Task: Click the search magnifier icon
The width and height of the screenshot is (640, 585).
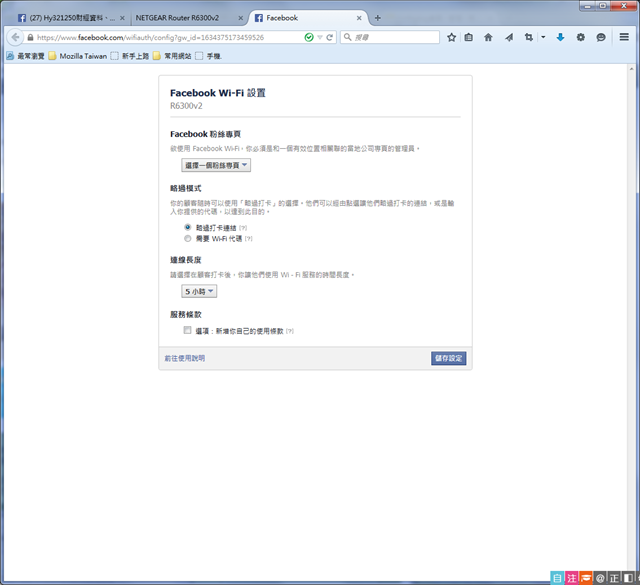Action: [x=347, y=37]
